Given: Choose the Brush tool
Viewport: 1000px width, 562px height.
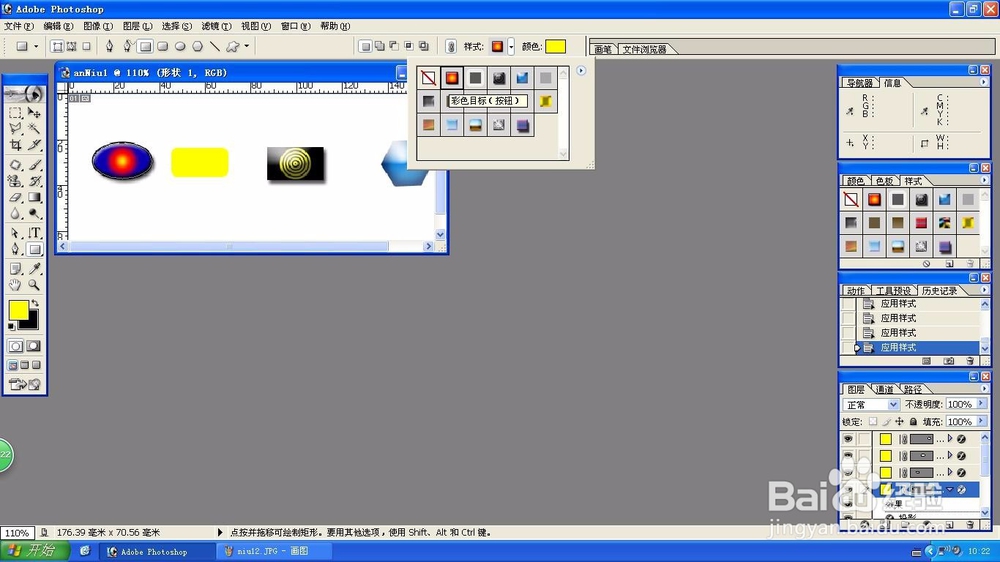Looking at the screenshot, I should coord(34,165).
